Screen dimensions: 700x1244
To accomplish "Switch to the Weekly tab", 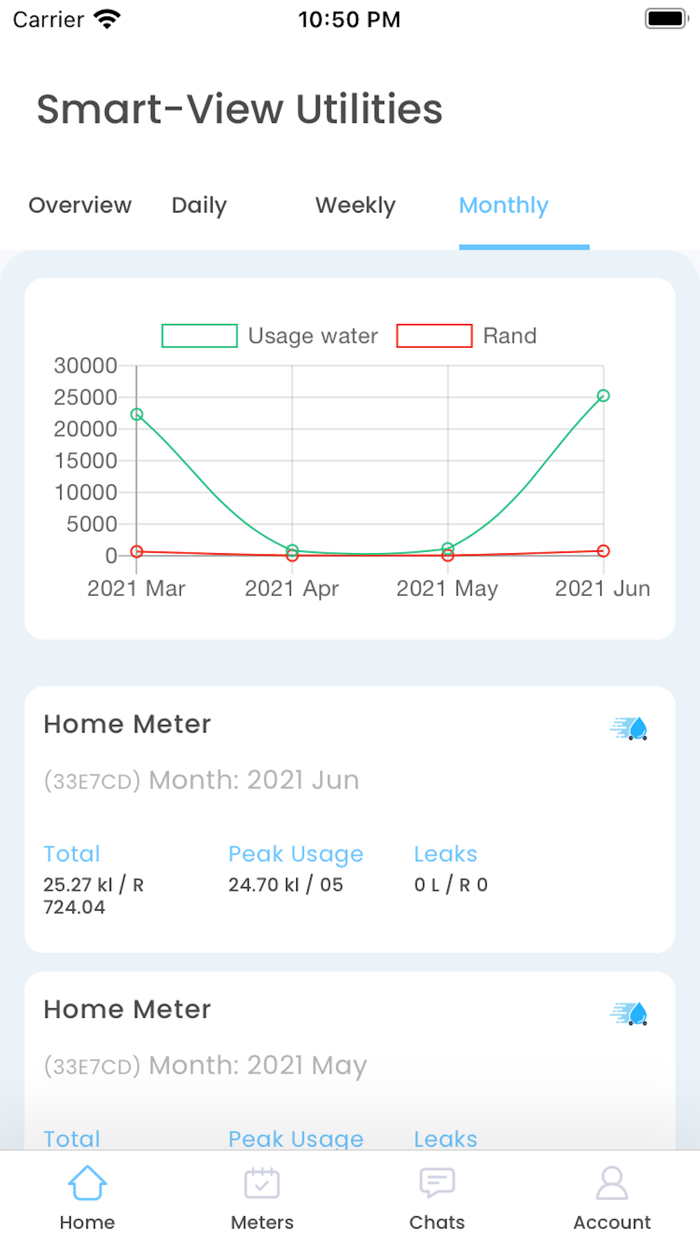I will coord(355,205).
